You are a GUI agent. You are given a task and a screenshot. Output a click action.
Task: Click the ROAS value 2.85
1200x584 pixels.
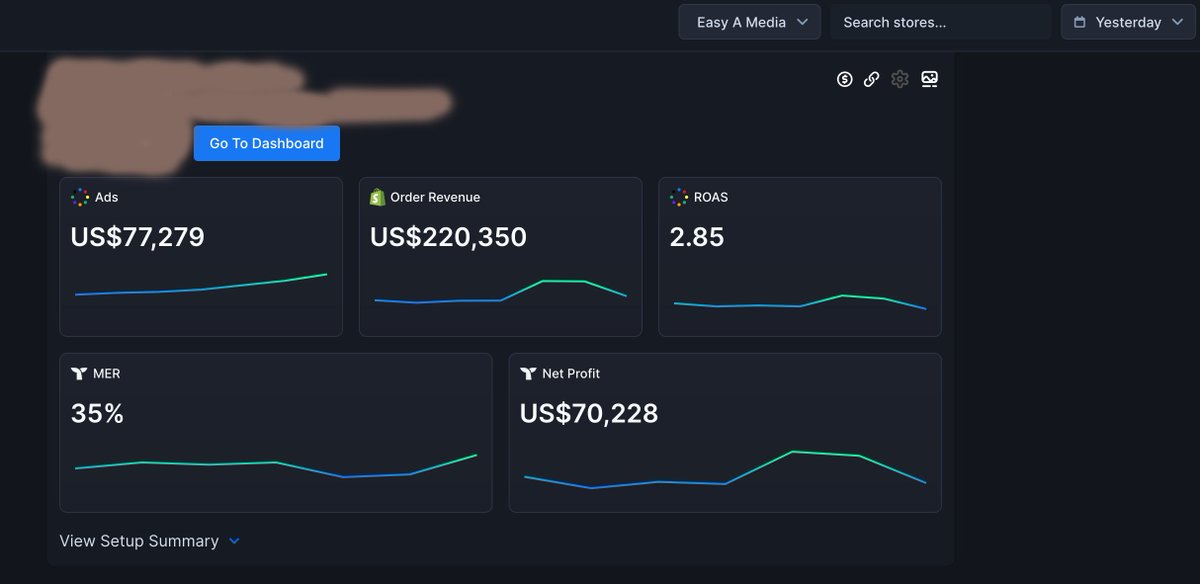(x=697, y=237)
